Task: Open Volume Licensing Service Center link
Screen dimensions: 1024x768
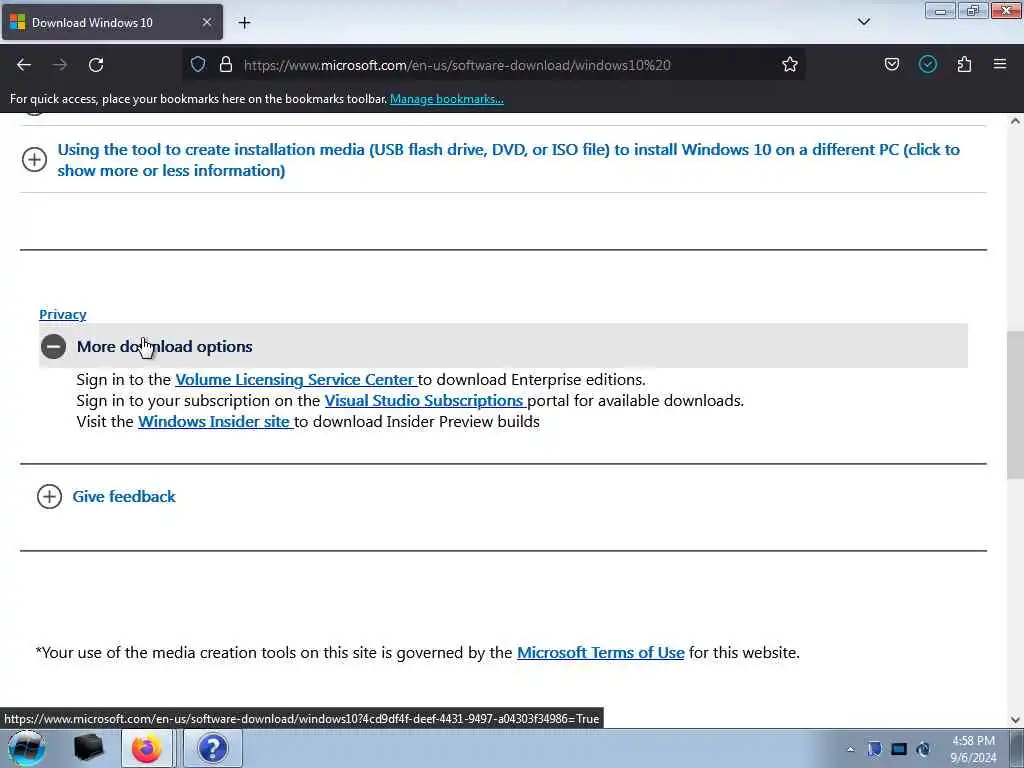Action: pyautogui.click(x=296, y=379)
